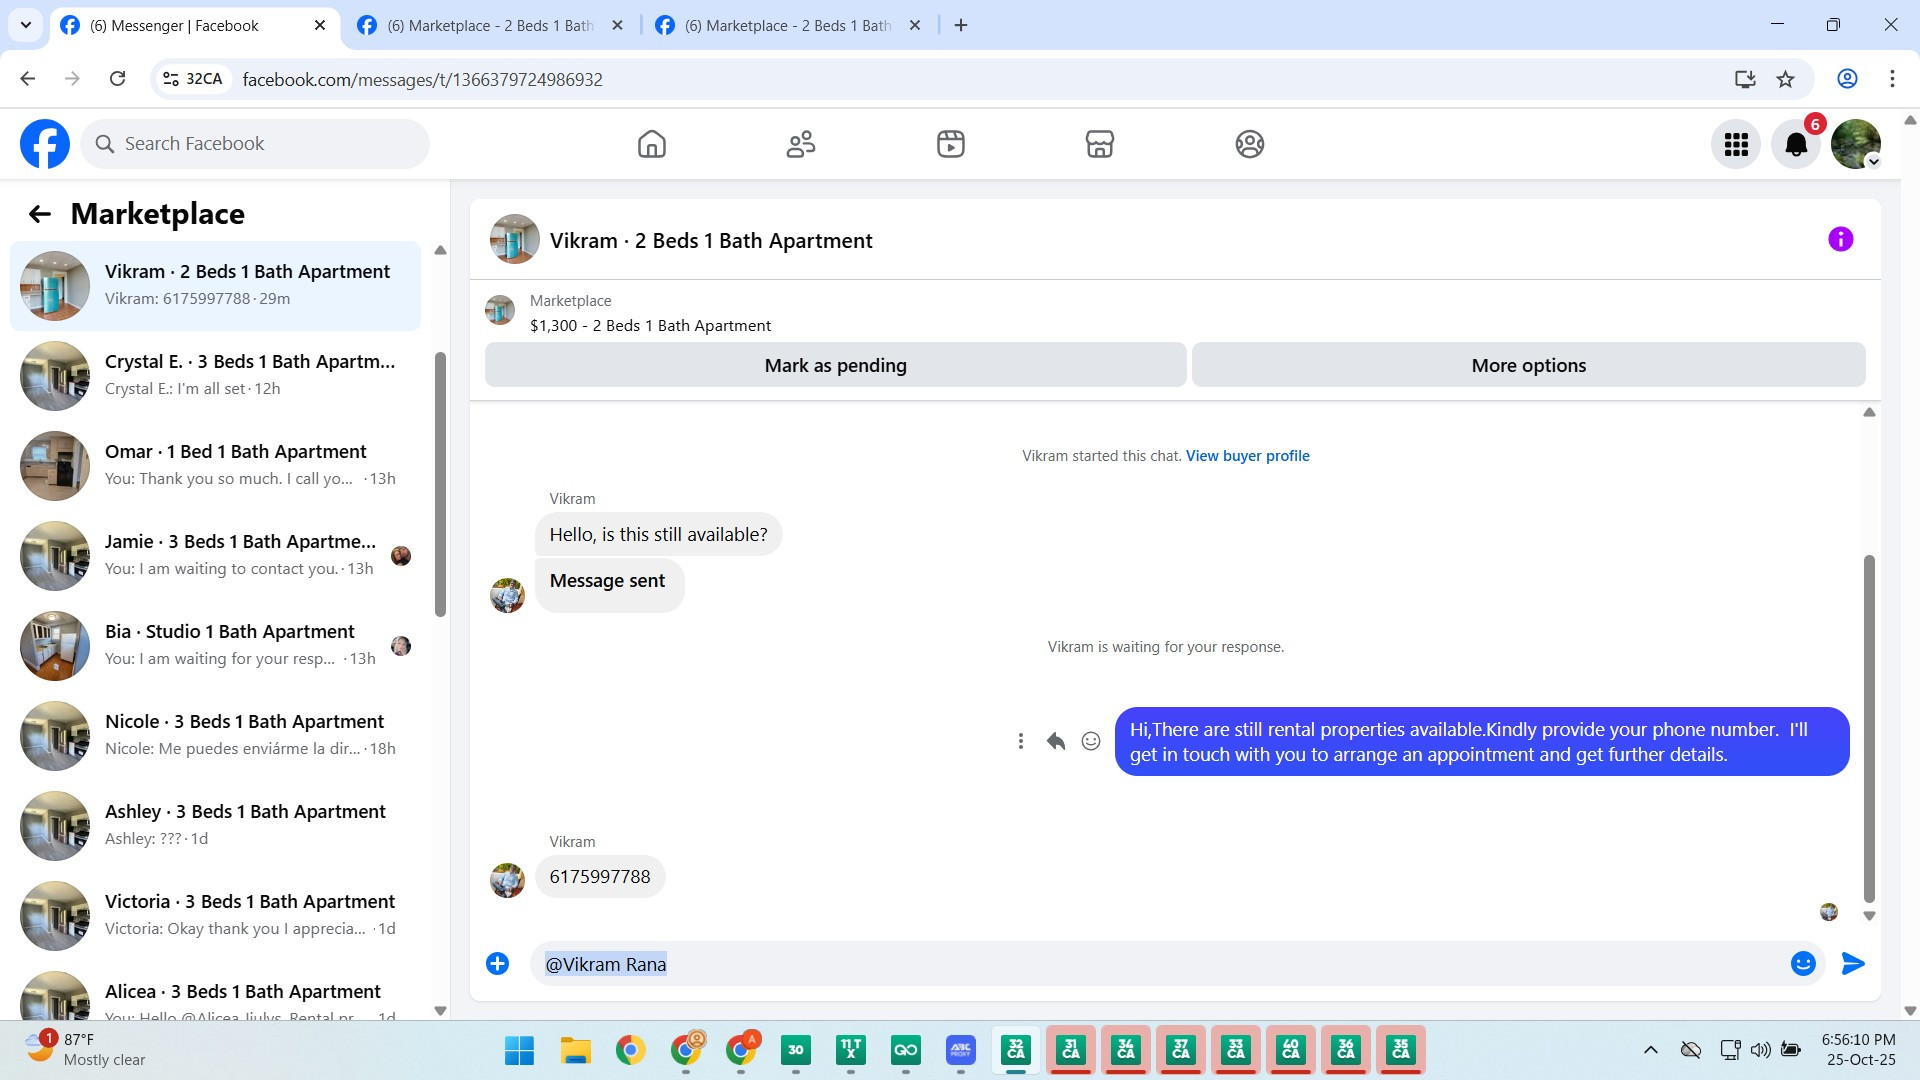Click View buyer profile link

point(1247,456)
